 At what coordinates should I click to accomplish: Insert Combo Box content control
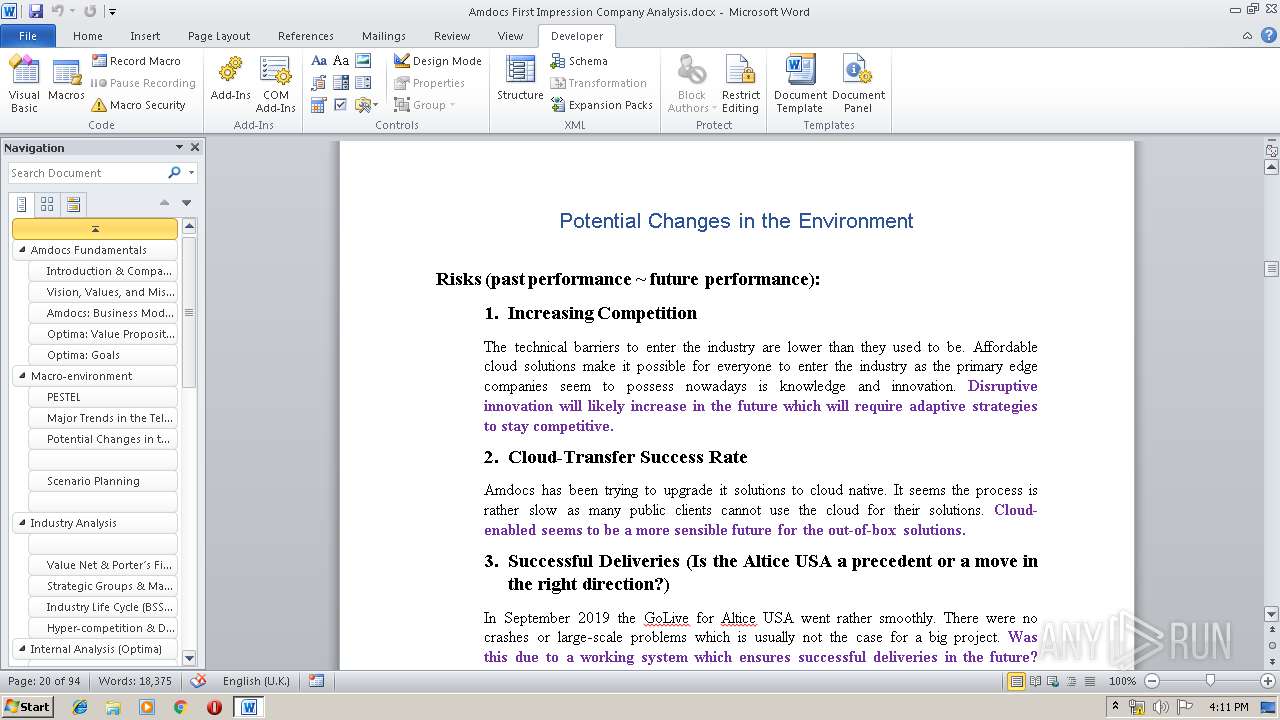(341, 83)
